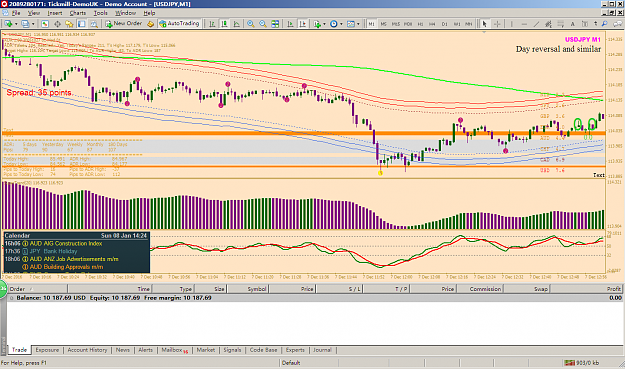625x369 pixels.
Task: Click the AUD AIG Construction Index calendar entry
Action: tap(66, 243)
